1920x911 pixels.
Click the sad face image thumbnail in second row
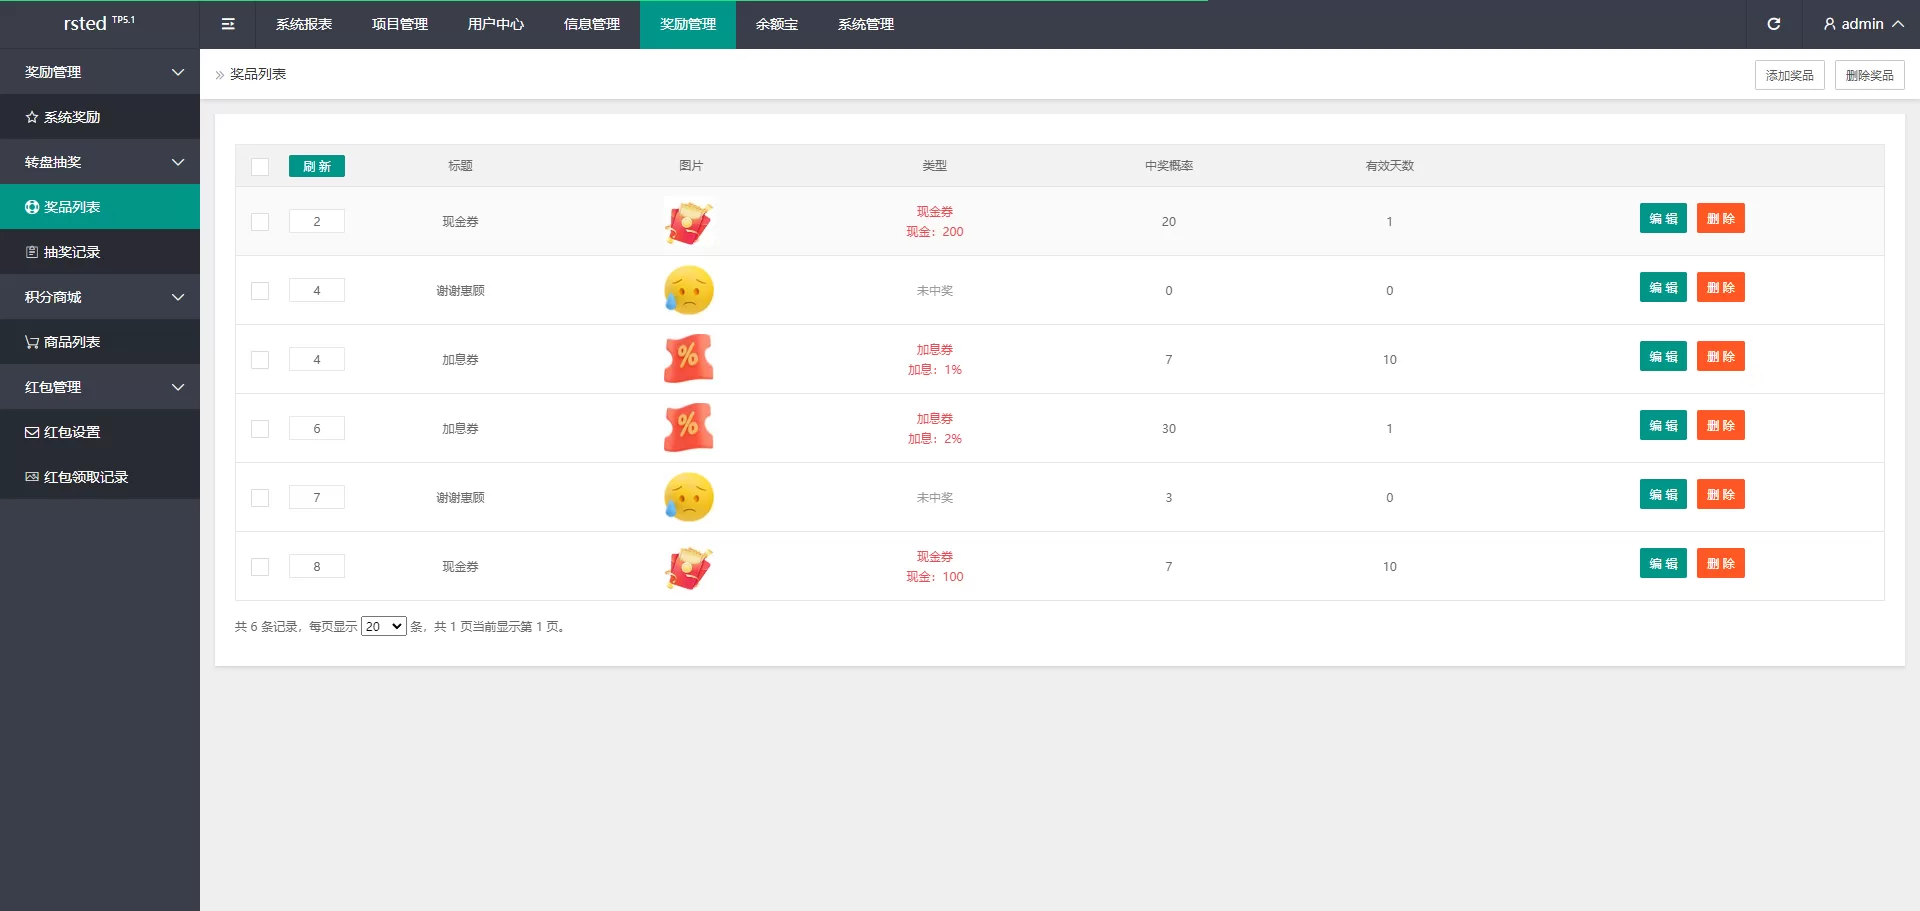pos(689,290)
